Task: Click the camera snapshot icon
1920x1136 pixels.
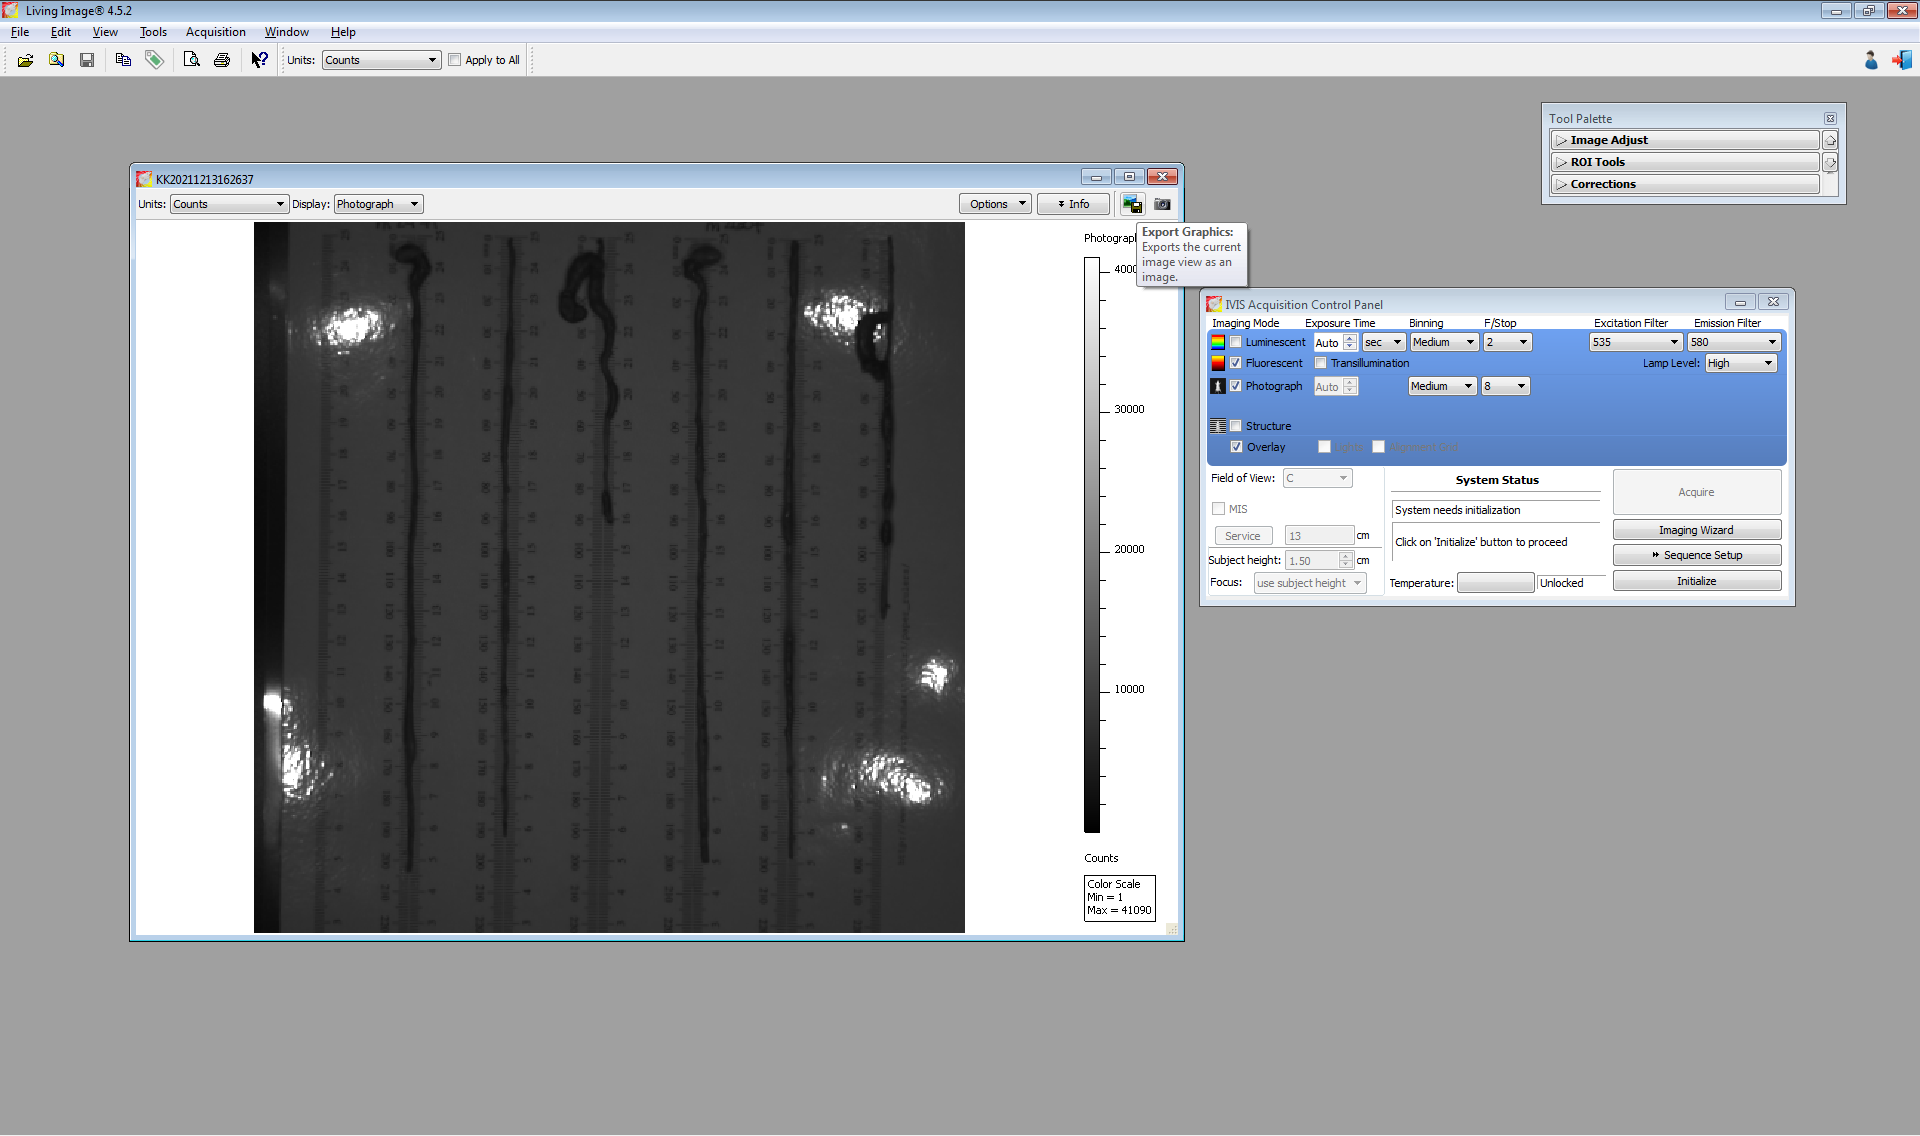Action: coord(1162,204)
